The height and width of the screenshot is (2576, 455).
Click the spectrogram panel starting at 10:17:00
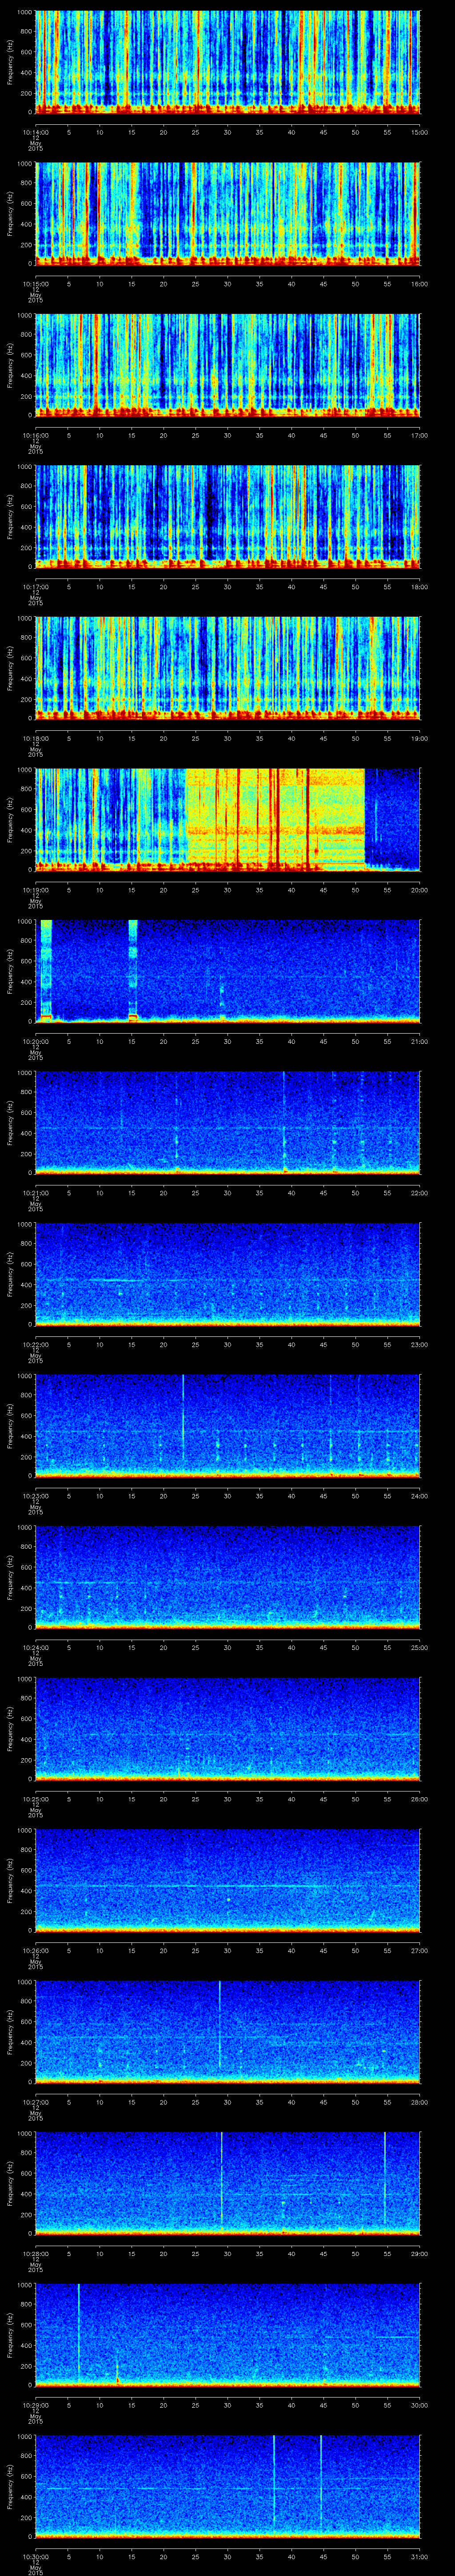[228, 516]
